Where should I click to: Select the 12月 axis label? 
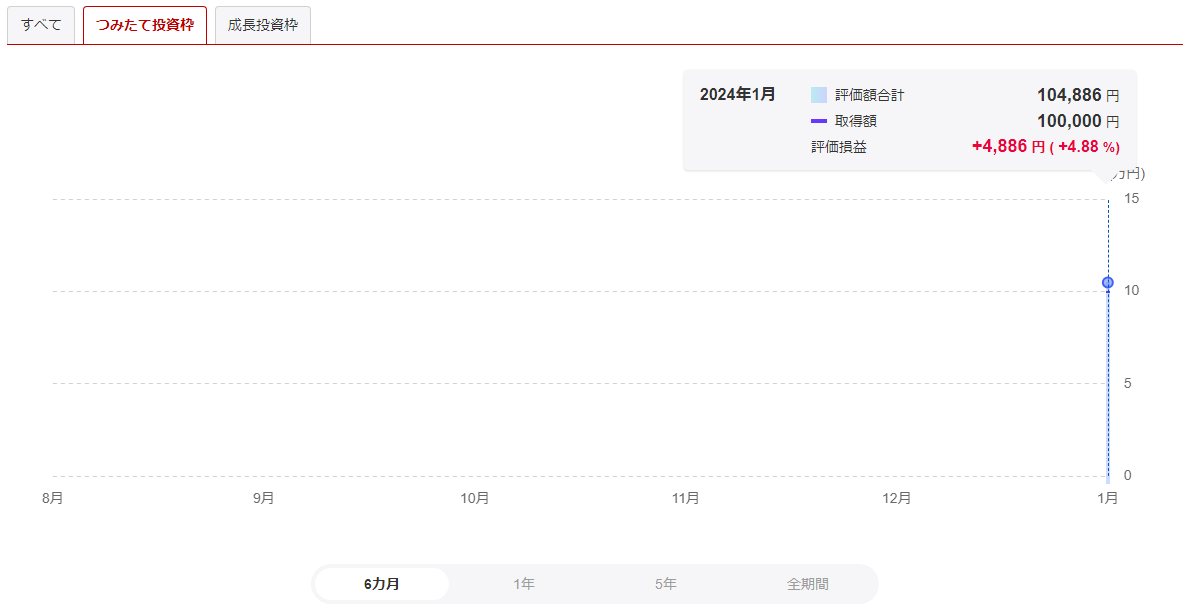click(x=897, y=498)
